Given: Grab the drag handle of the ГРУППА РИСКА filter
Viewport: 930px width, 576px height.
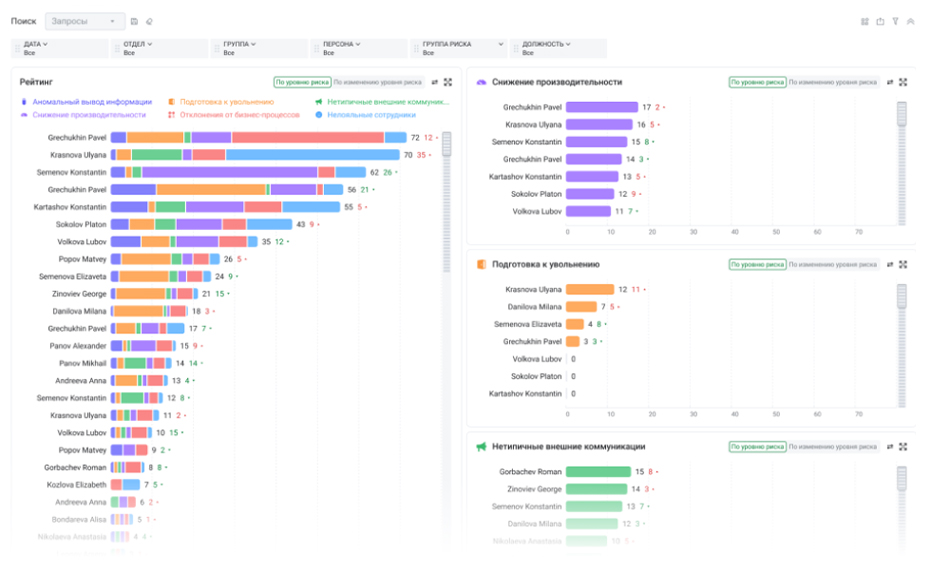Looking at the screenshot, I should point(416,49).
